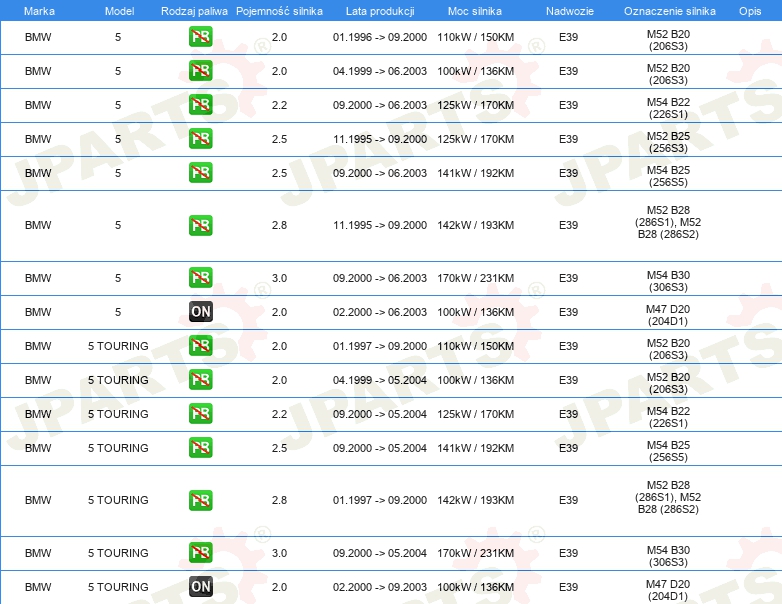Click the Pojemność silnika column header
This screenshot has width=782, height=604.
pyautogui.click(x=279, y=11)
